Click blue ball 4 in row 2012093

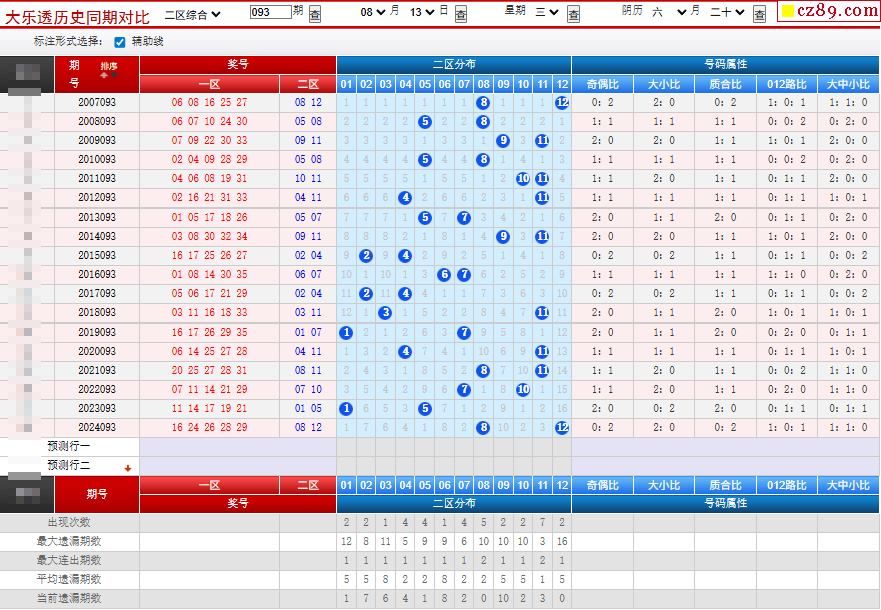tap(405, 198)
